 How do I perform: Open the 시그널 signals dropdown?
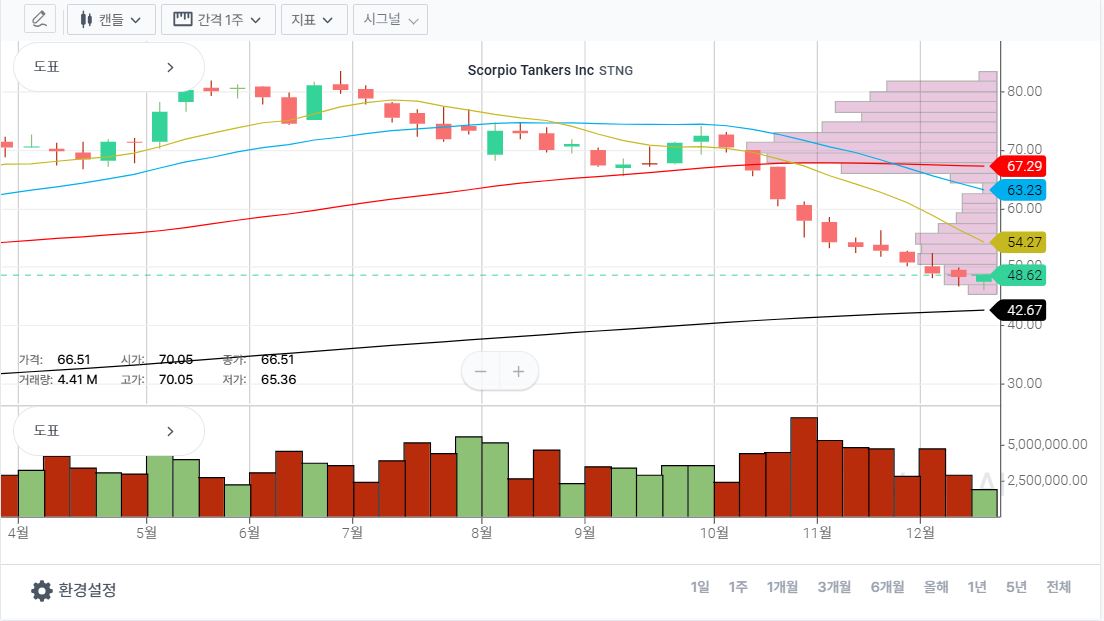(x=390, y=19)
